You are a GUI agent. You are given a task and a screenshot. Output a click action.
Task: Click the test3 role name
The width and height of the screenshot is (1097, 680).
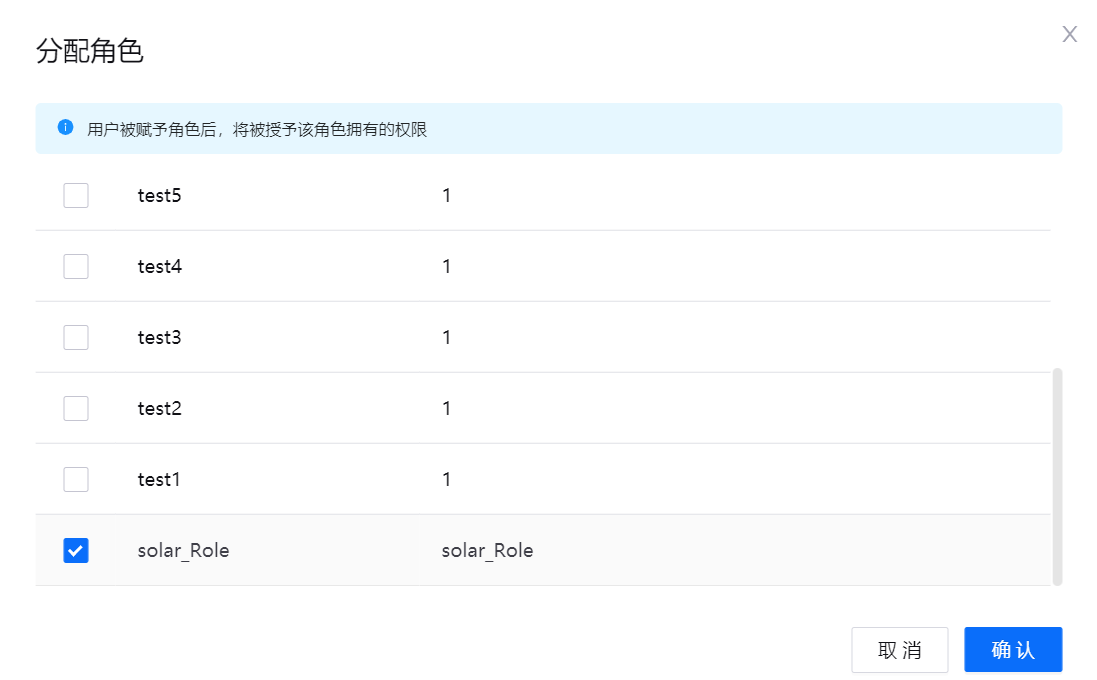159,337
